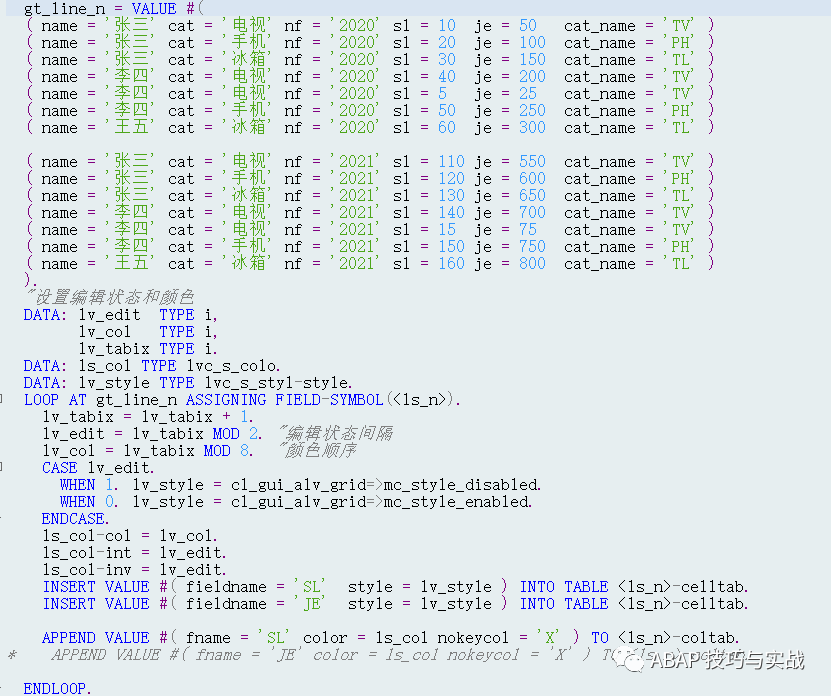Click je value 550 in the 2021 rows

tap(532, 161)
